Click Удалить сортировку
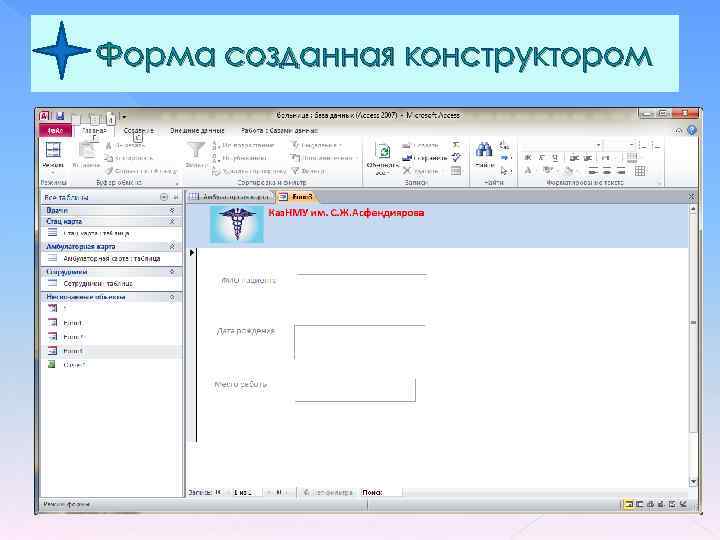 point(249,171)
